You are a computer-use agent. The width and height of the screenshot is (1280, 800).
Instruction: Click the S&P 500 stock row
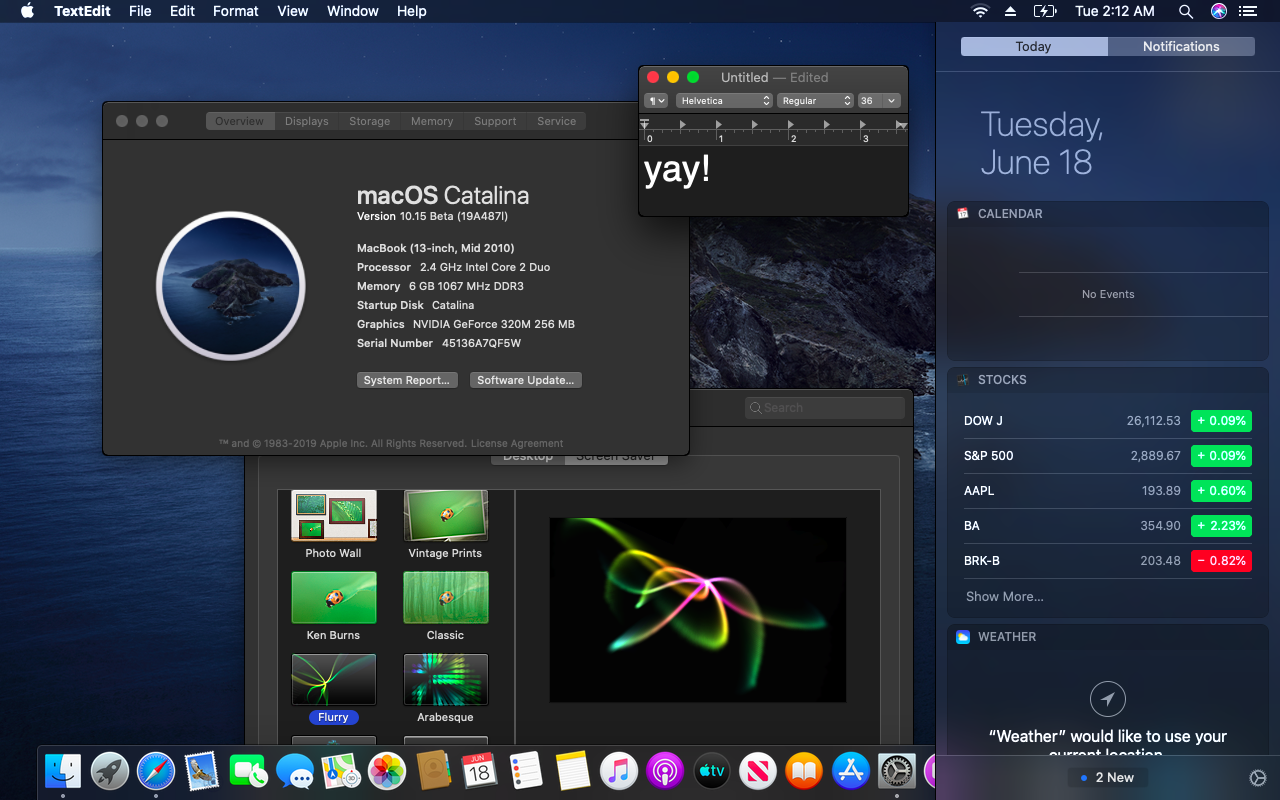tap(1108, 456)
